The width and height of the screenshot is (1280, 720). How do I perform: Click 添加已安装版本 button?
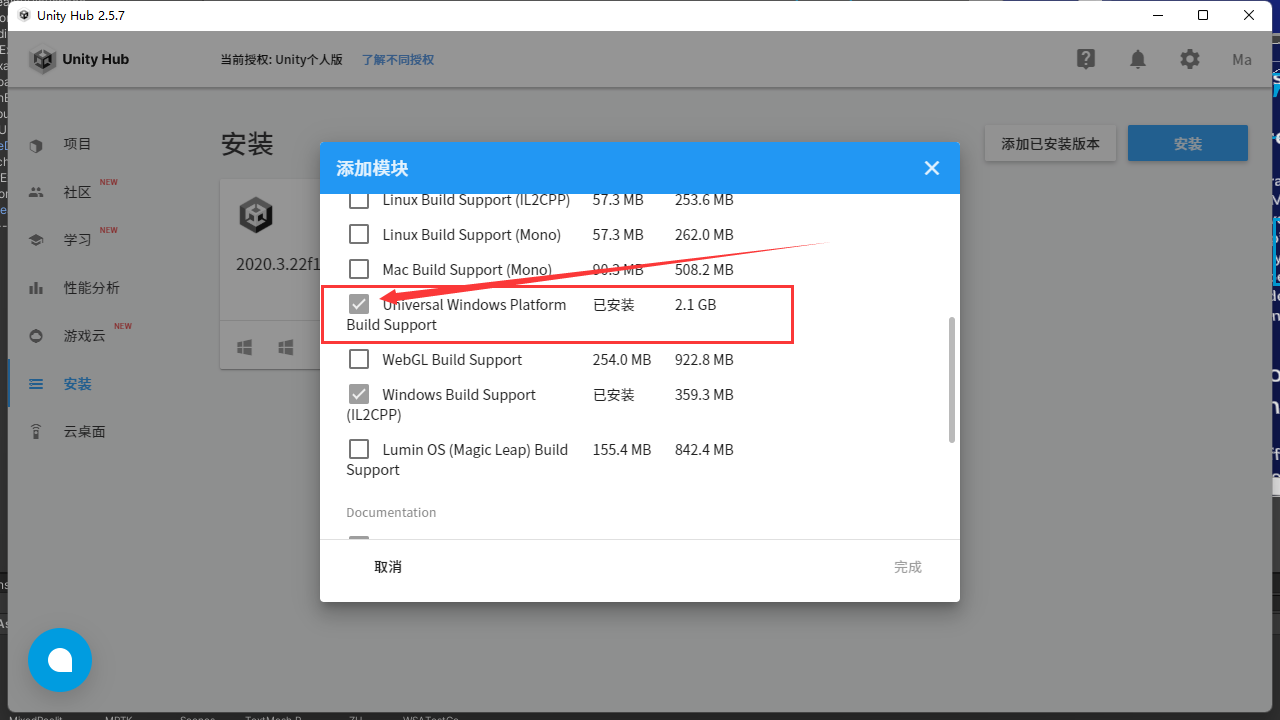coord(1050,143)
